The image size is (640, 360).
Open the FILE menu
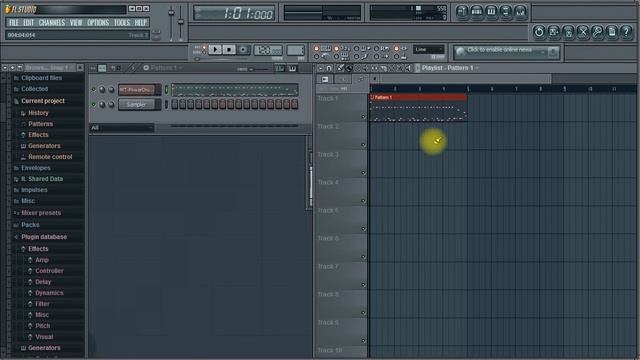(14, 22)
